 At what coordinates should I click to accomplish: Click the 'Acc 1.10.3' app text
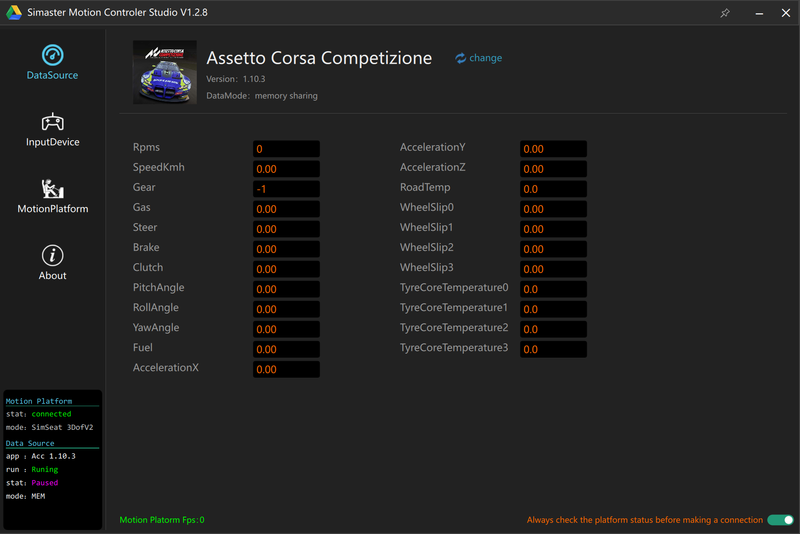(x=54, y=456)
